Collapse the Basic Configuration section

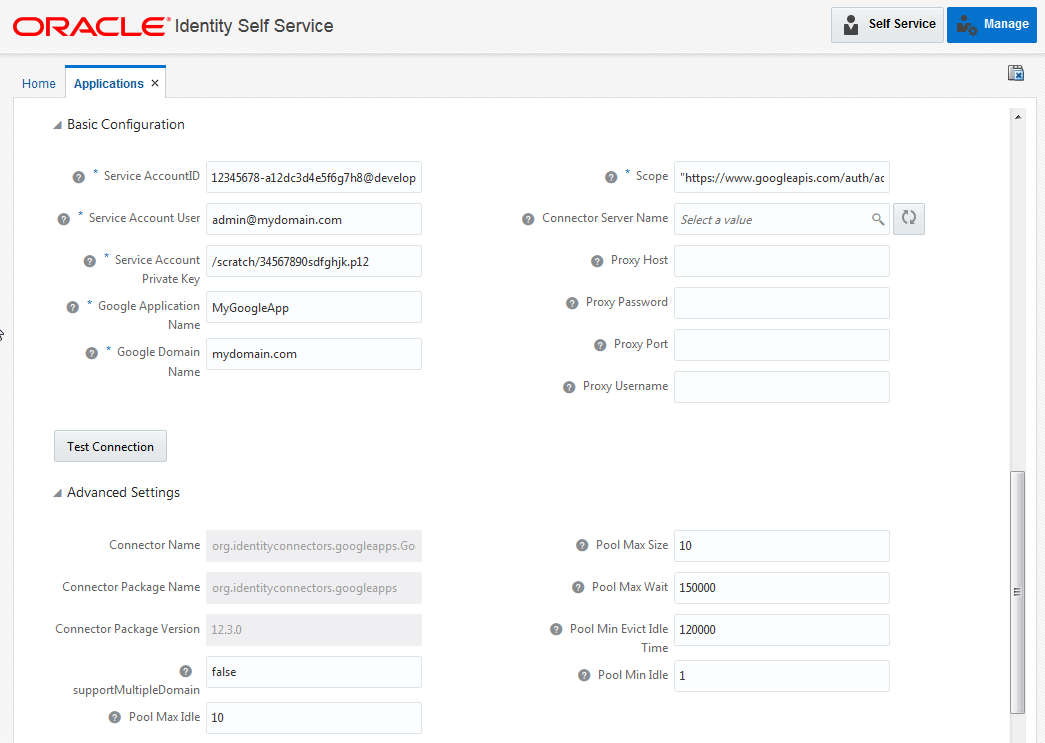(58, 124)
